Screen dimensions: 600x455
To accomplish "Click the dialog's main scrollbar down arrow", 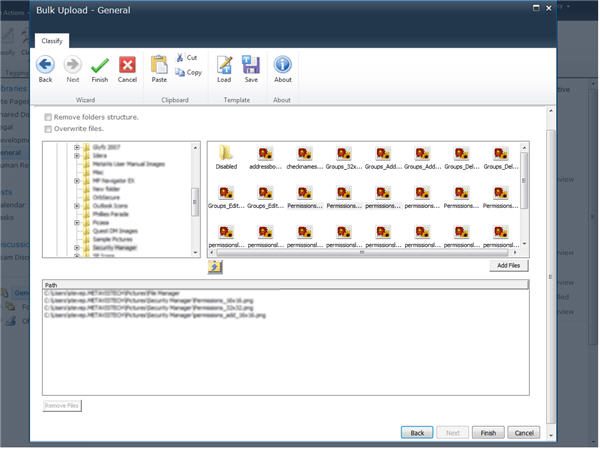I will (x=551, y=435).
